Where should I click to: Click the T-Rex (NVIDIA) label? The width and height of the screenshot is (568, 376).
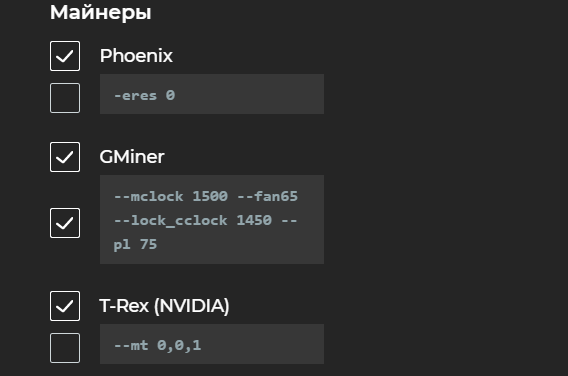click(164, 306)
